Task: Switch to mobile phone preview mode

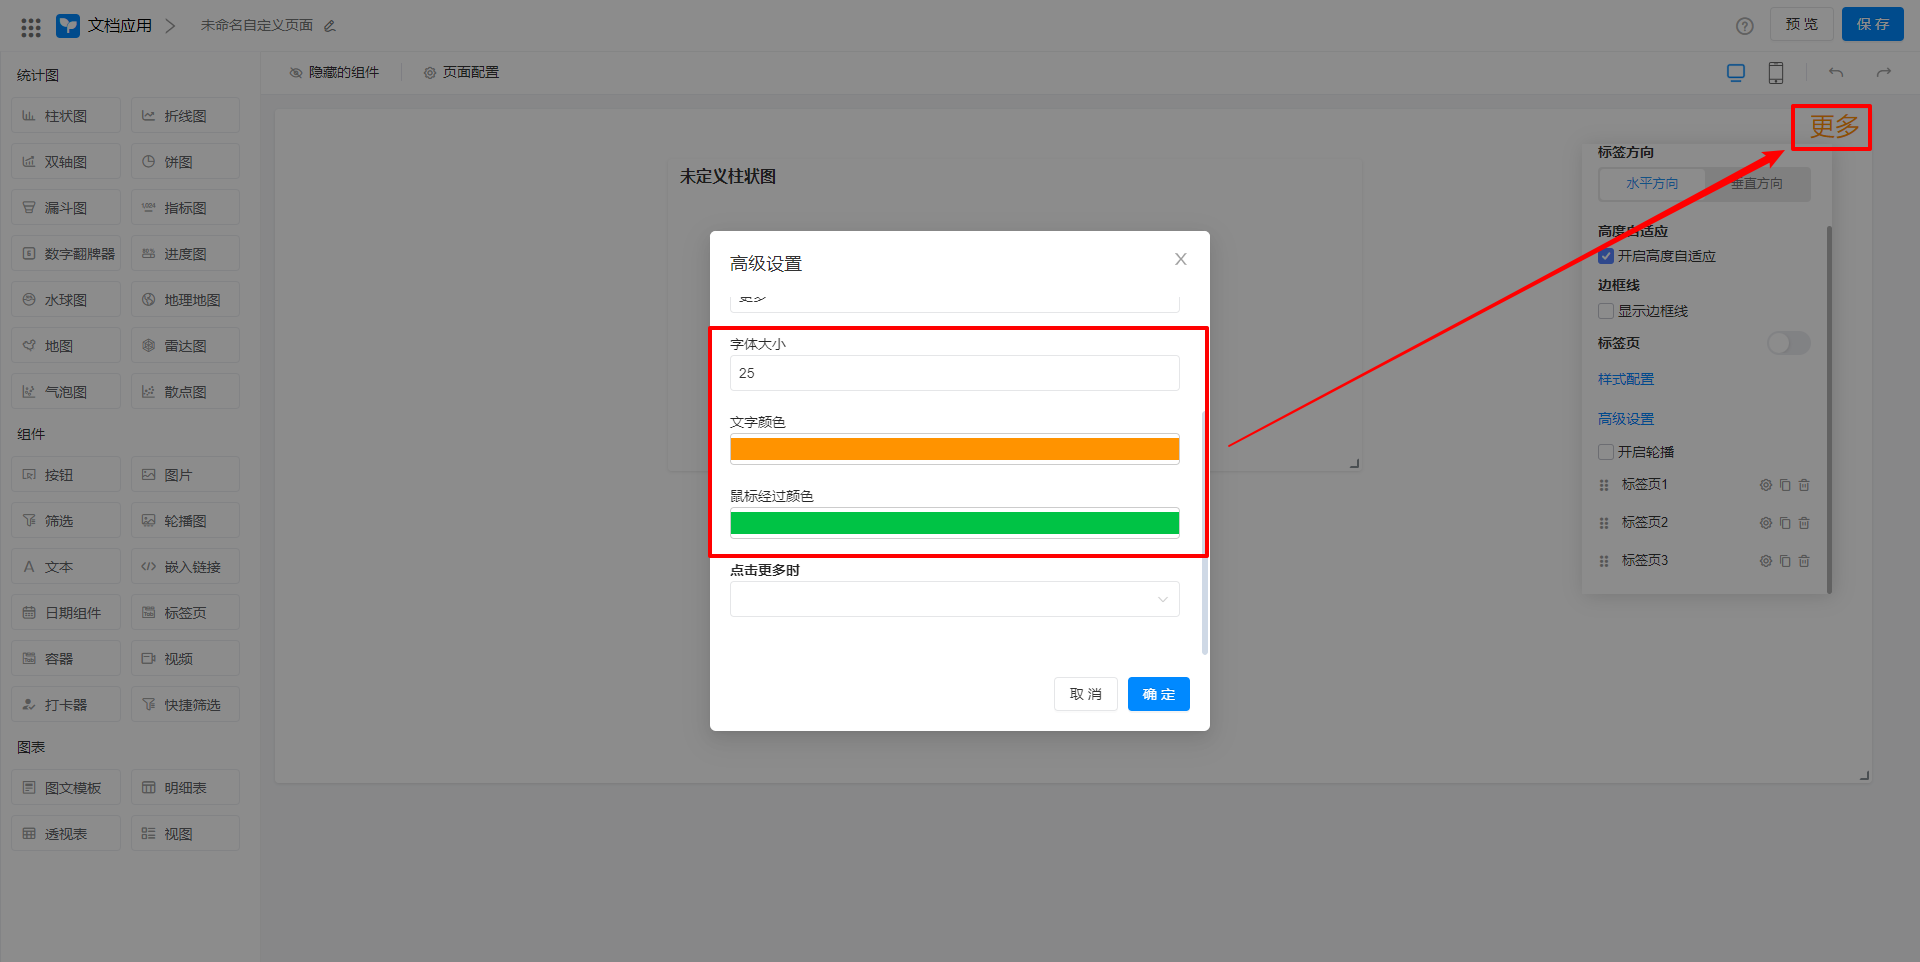Action: click(1776, 73)
